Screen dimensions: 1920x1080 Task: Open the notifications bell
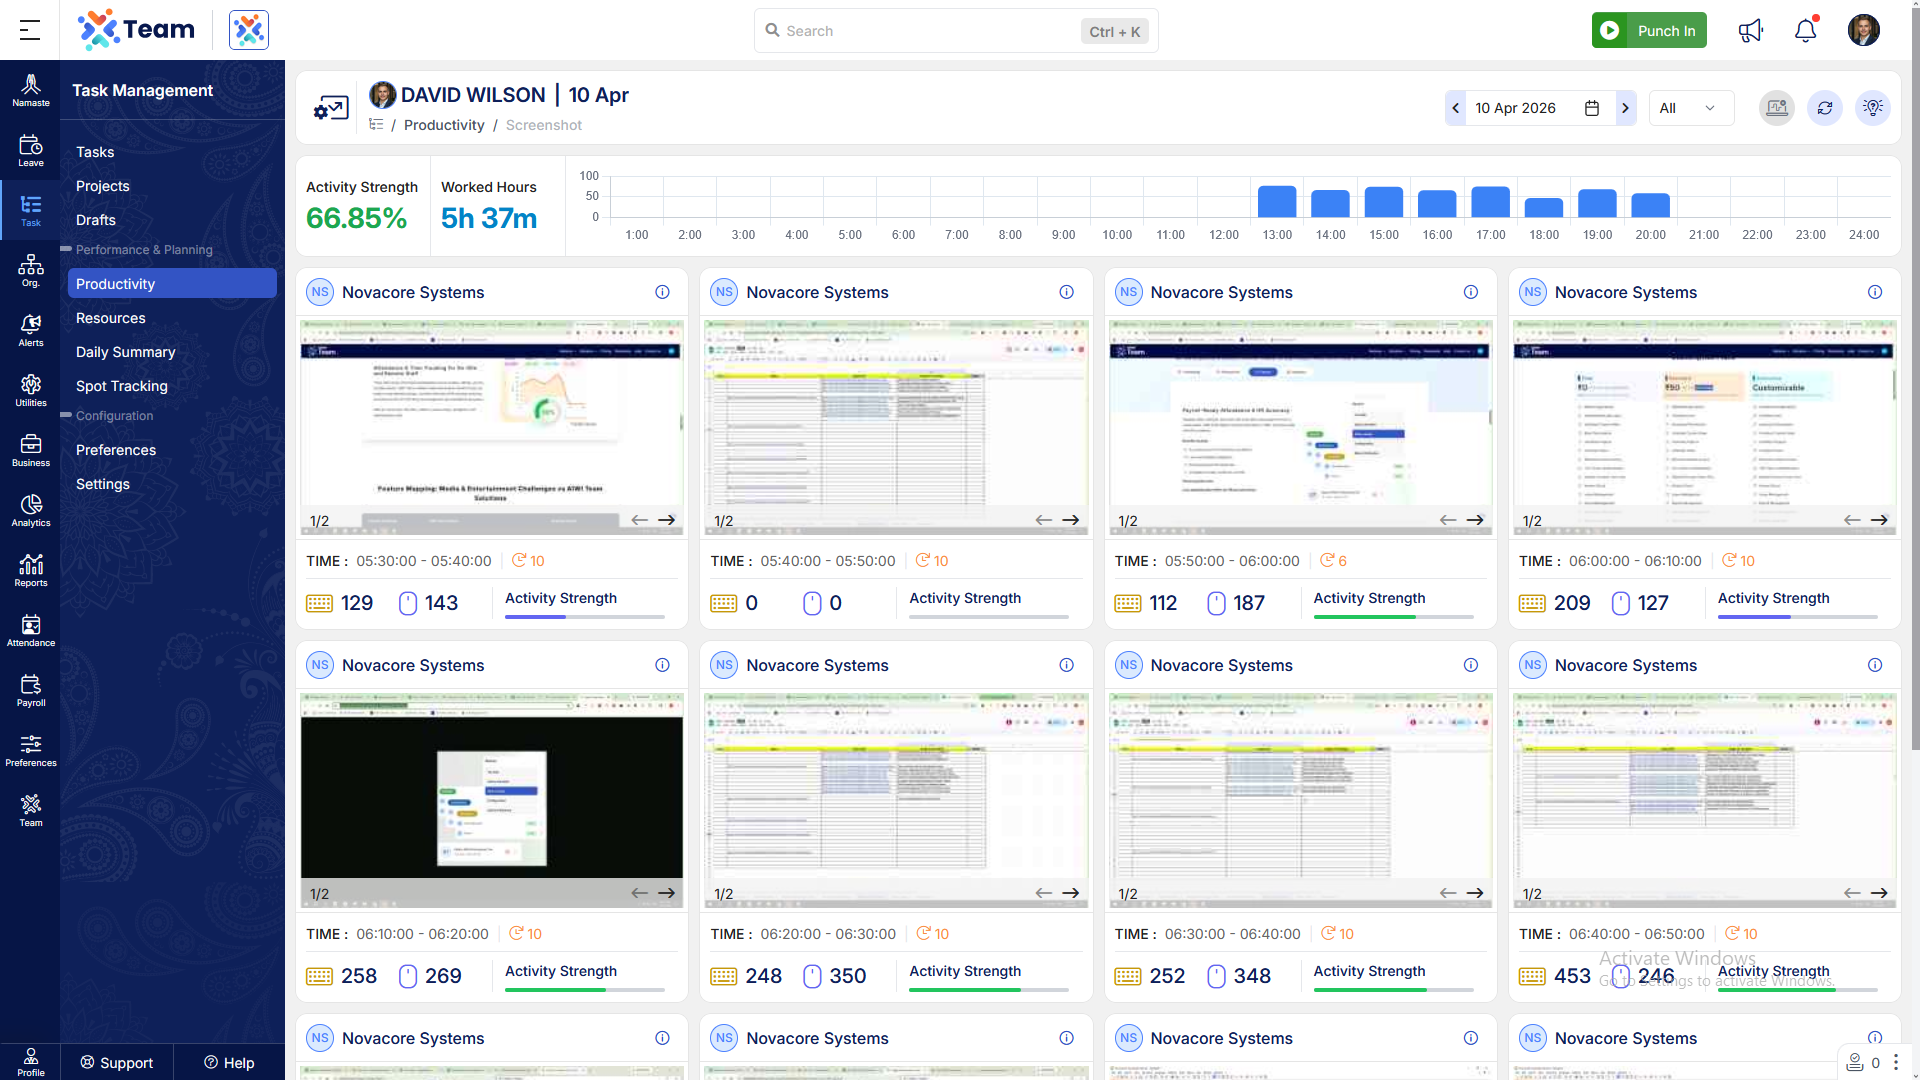point(1805,30)
